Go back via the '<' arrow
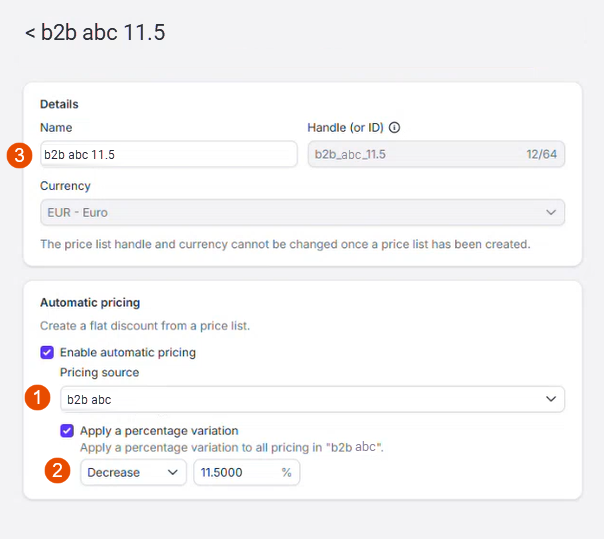 click(x=30, y=33)
